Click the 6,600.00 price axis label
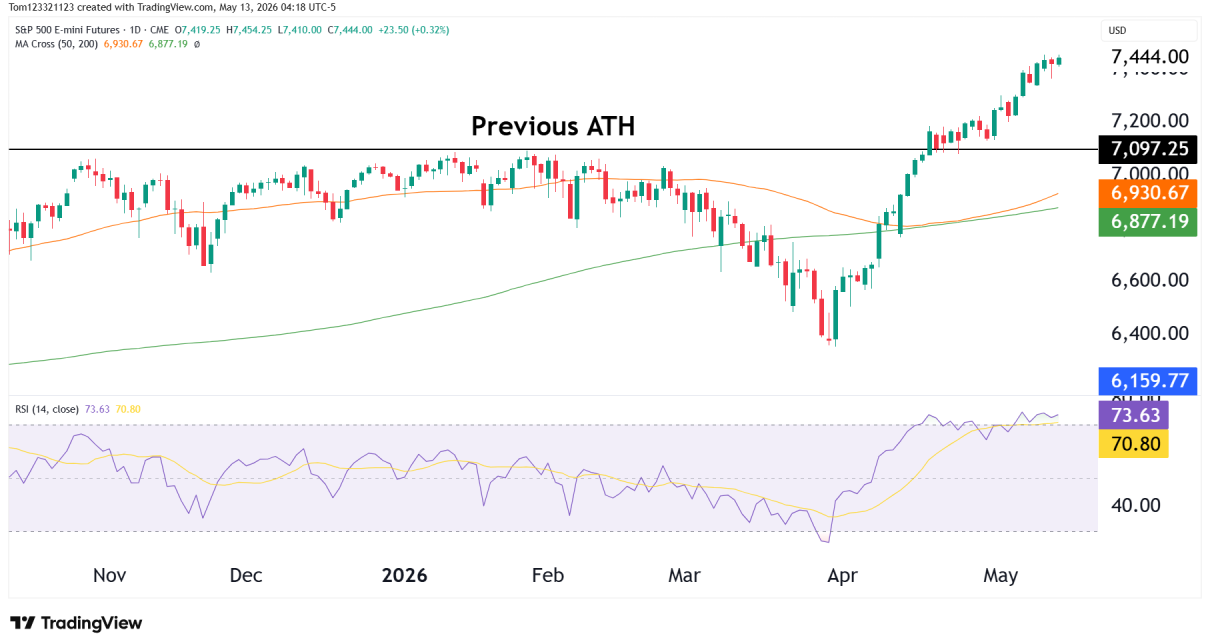 pos(1150,280)
